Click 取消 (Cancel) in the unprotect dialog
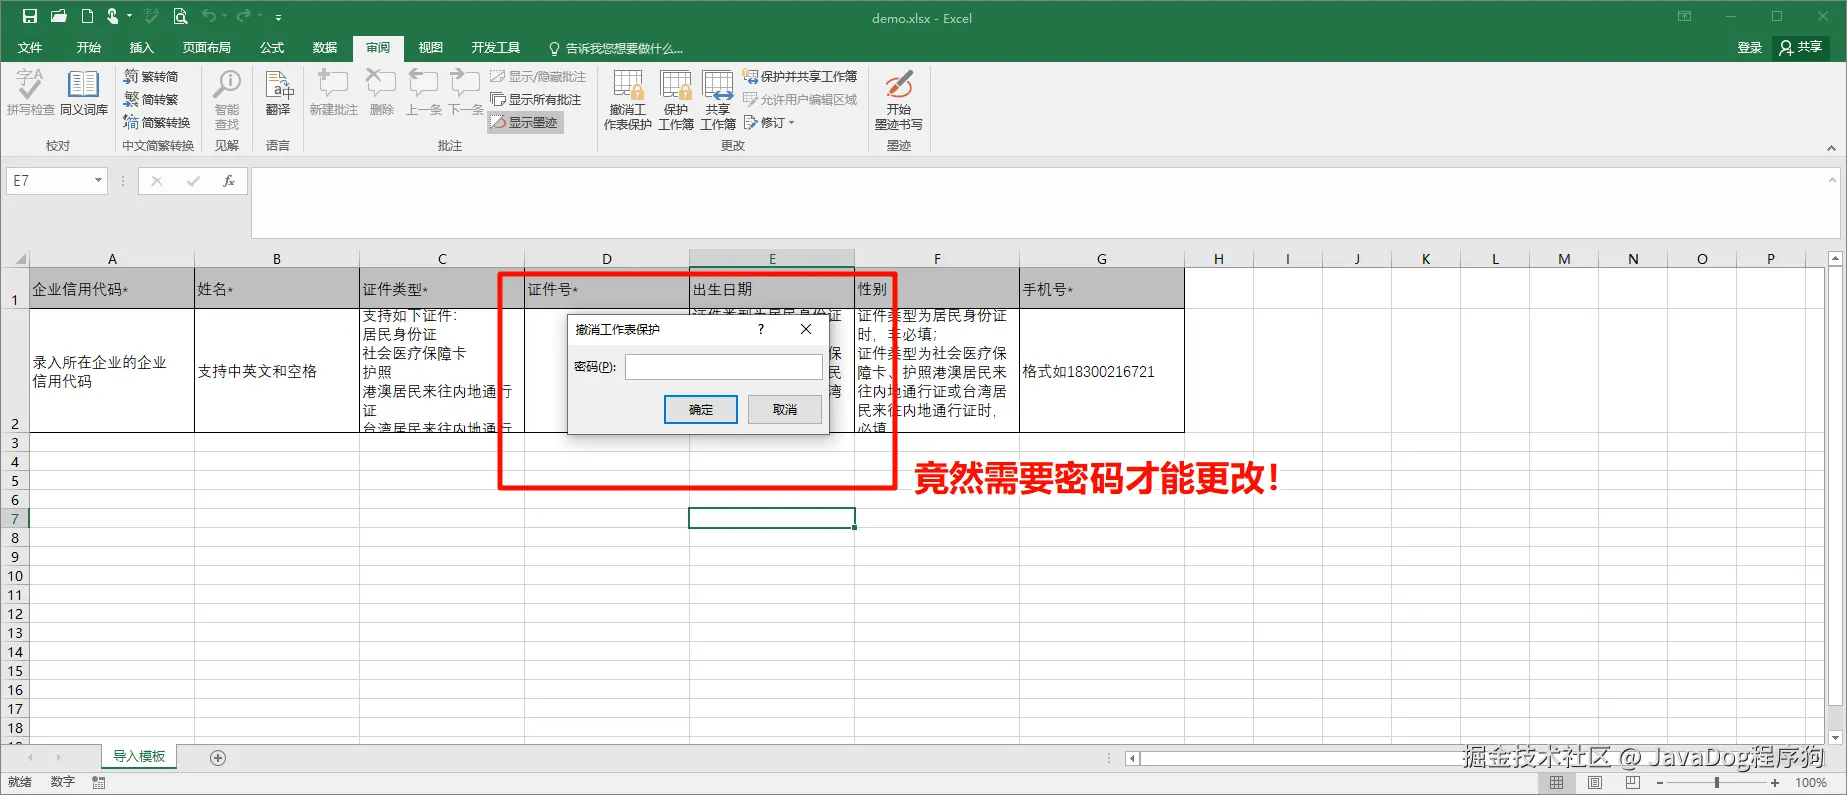 785,409
